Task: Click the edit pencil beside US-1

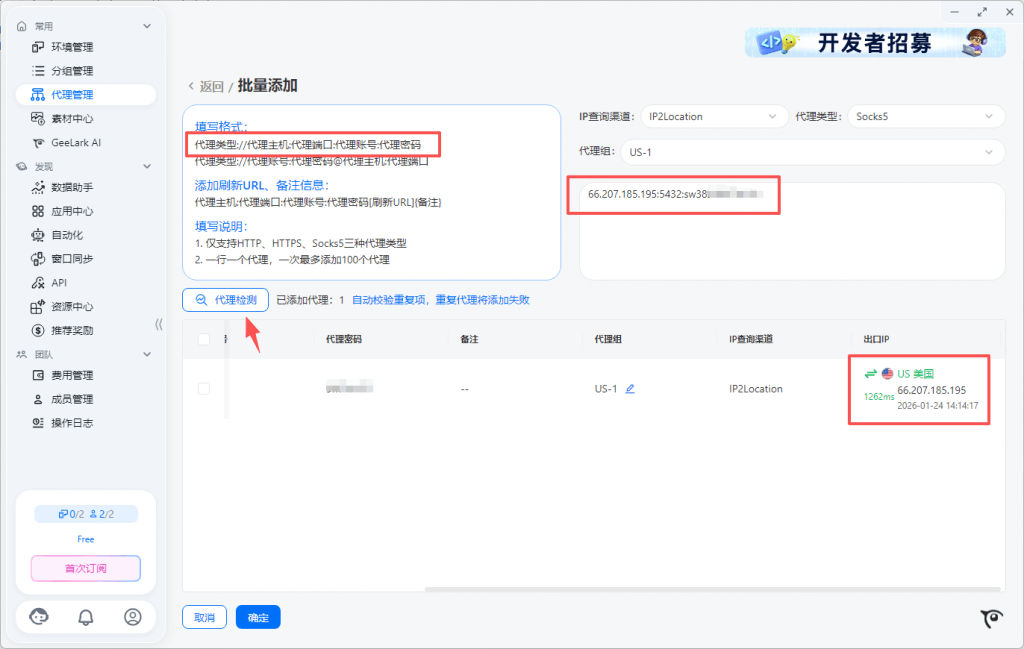Action: tap(630, 389)
